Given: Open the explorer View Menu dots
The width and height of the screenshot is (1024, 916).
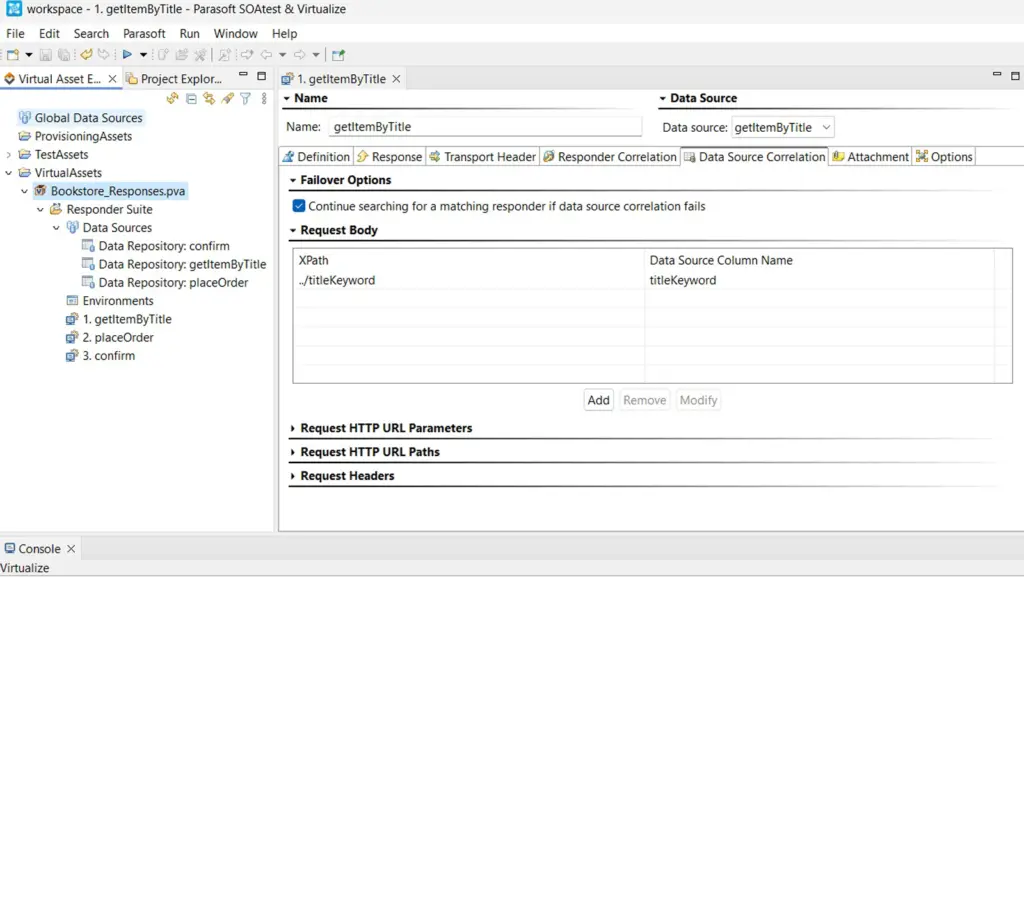Looking at the screenshot, I should pyautogui.click(x=264, y=99).
